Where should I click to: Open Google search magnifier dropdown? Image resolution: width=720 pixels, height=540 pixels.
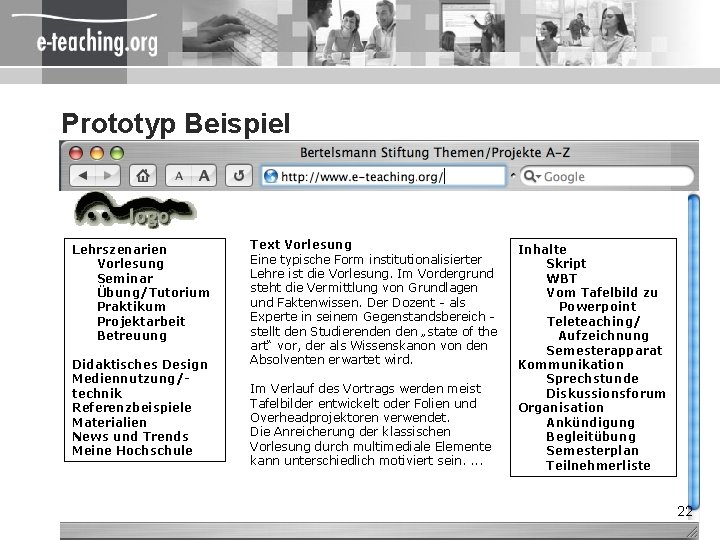click(532, 176)
